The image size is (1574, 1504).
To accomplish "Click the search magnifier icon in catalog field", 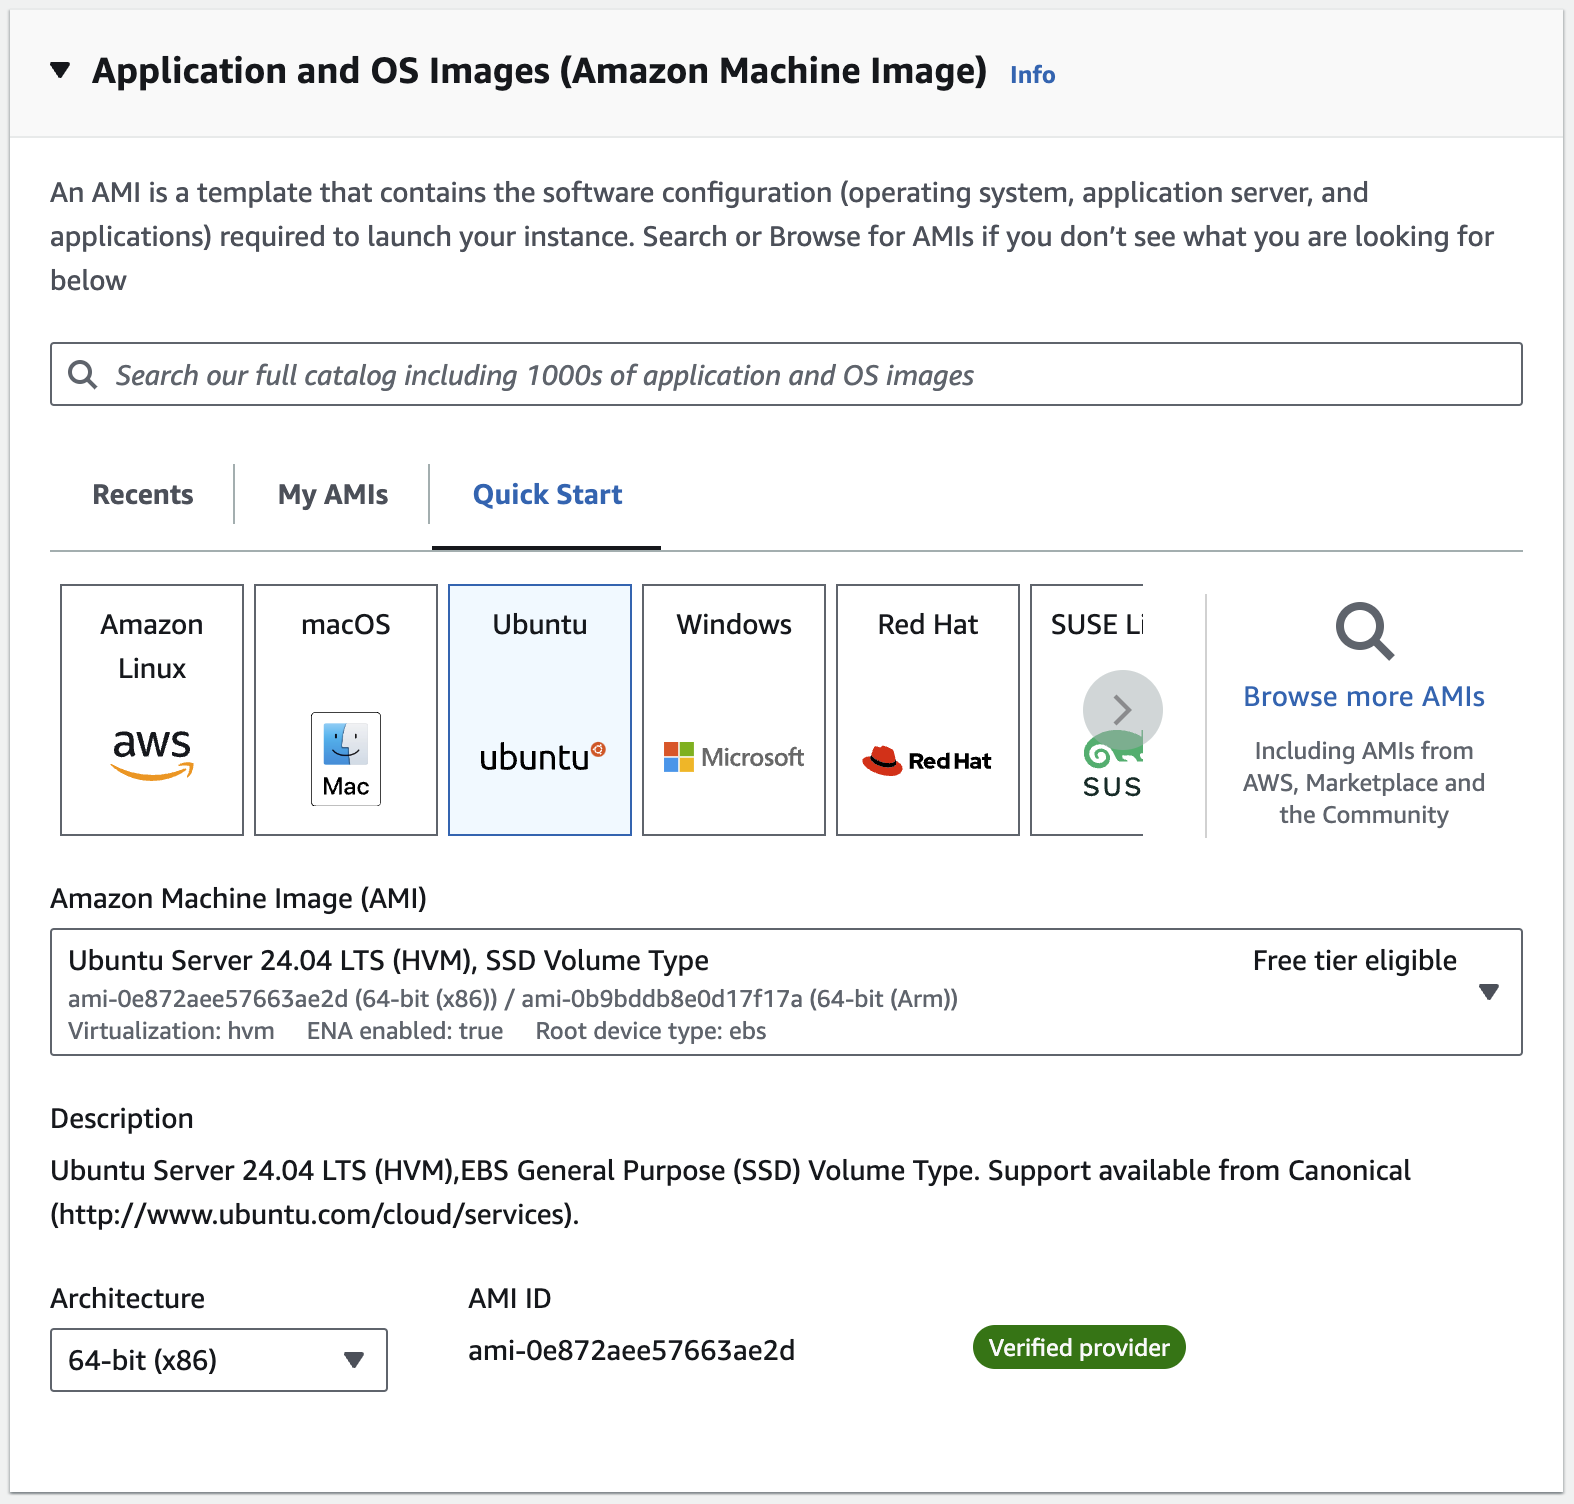I will 82,375.
